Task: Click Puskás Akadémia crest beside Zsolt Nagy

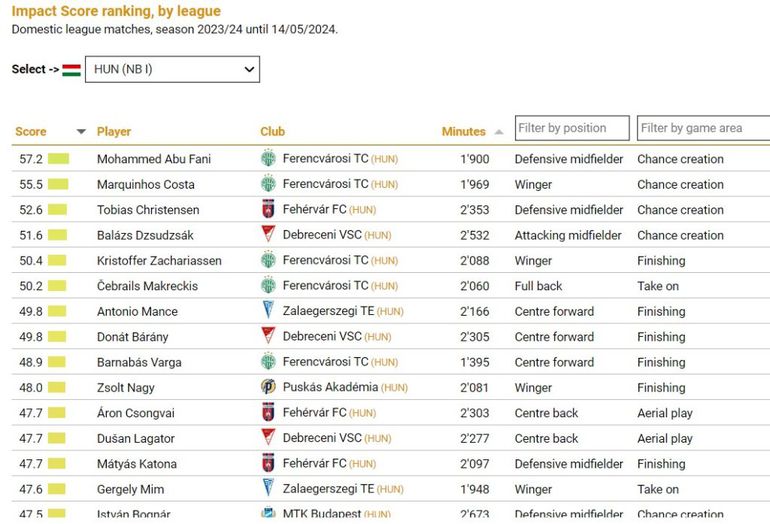Action: point(268,387)
